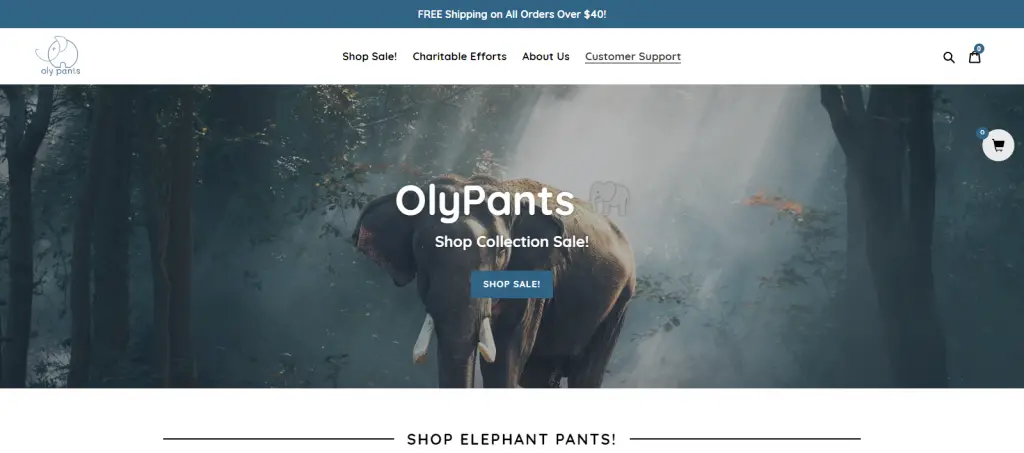This screenshot has width=1024, height=453.
Task: Open the shopping bag cart icon
Action: 974,57
